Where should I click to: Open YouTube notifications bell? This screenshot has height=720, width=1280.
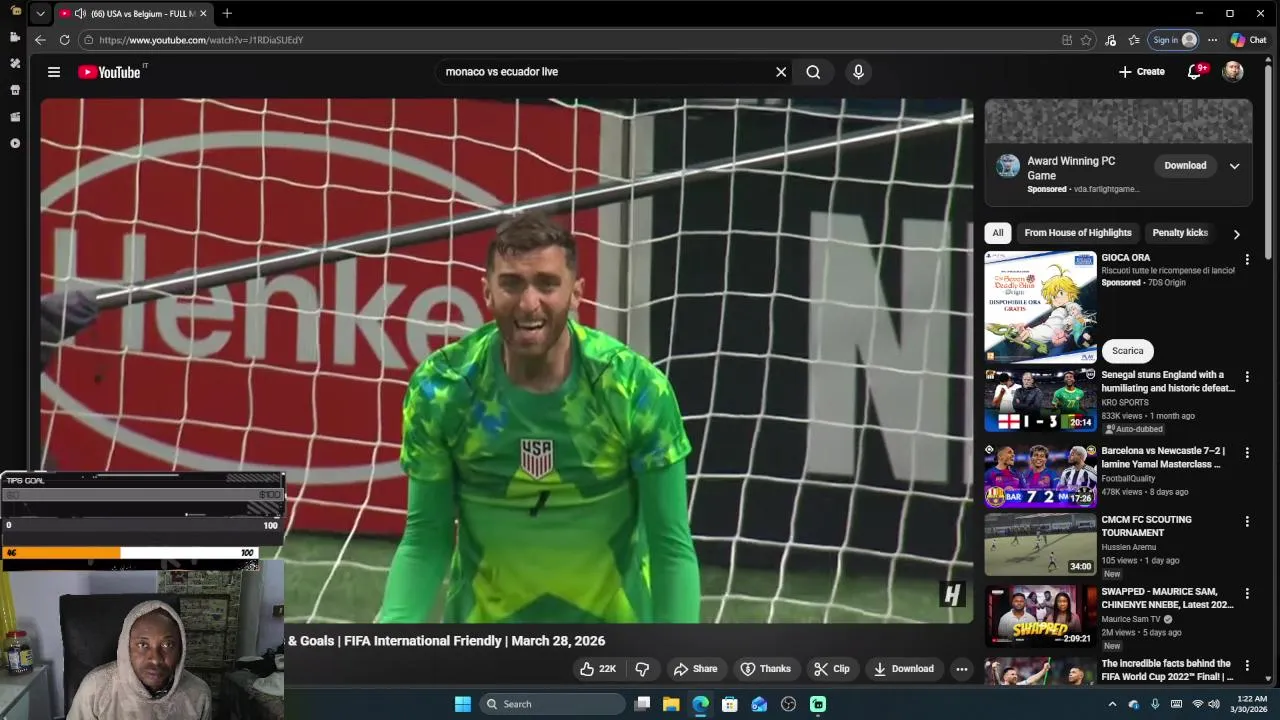(x=1194, y=72)
